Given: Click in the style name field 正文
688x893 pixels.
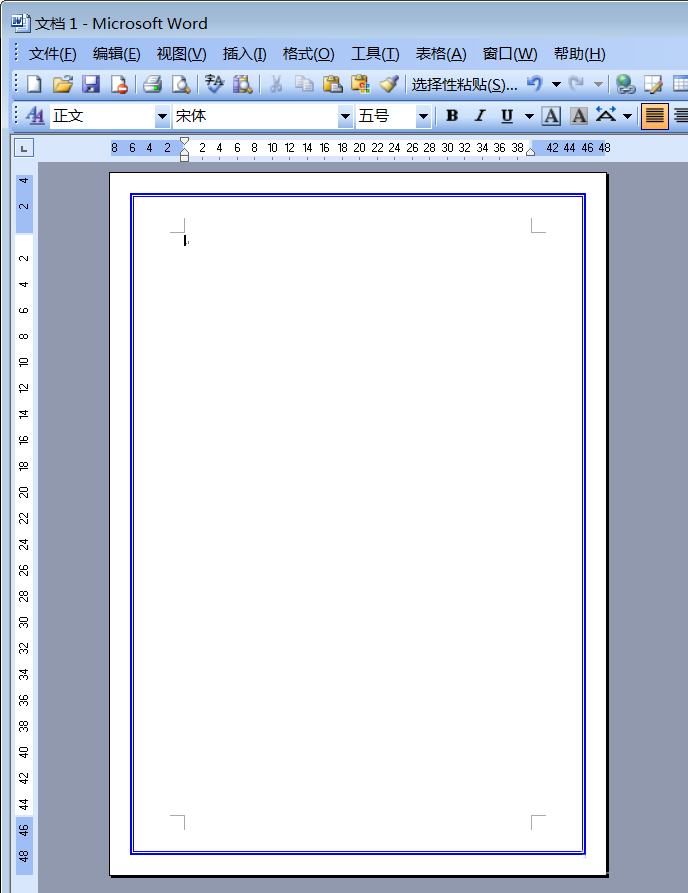Looking at the screenshot, I should pyautogui.click(x=103, y=117).
